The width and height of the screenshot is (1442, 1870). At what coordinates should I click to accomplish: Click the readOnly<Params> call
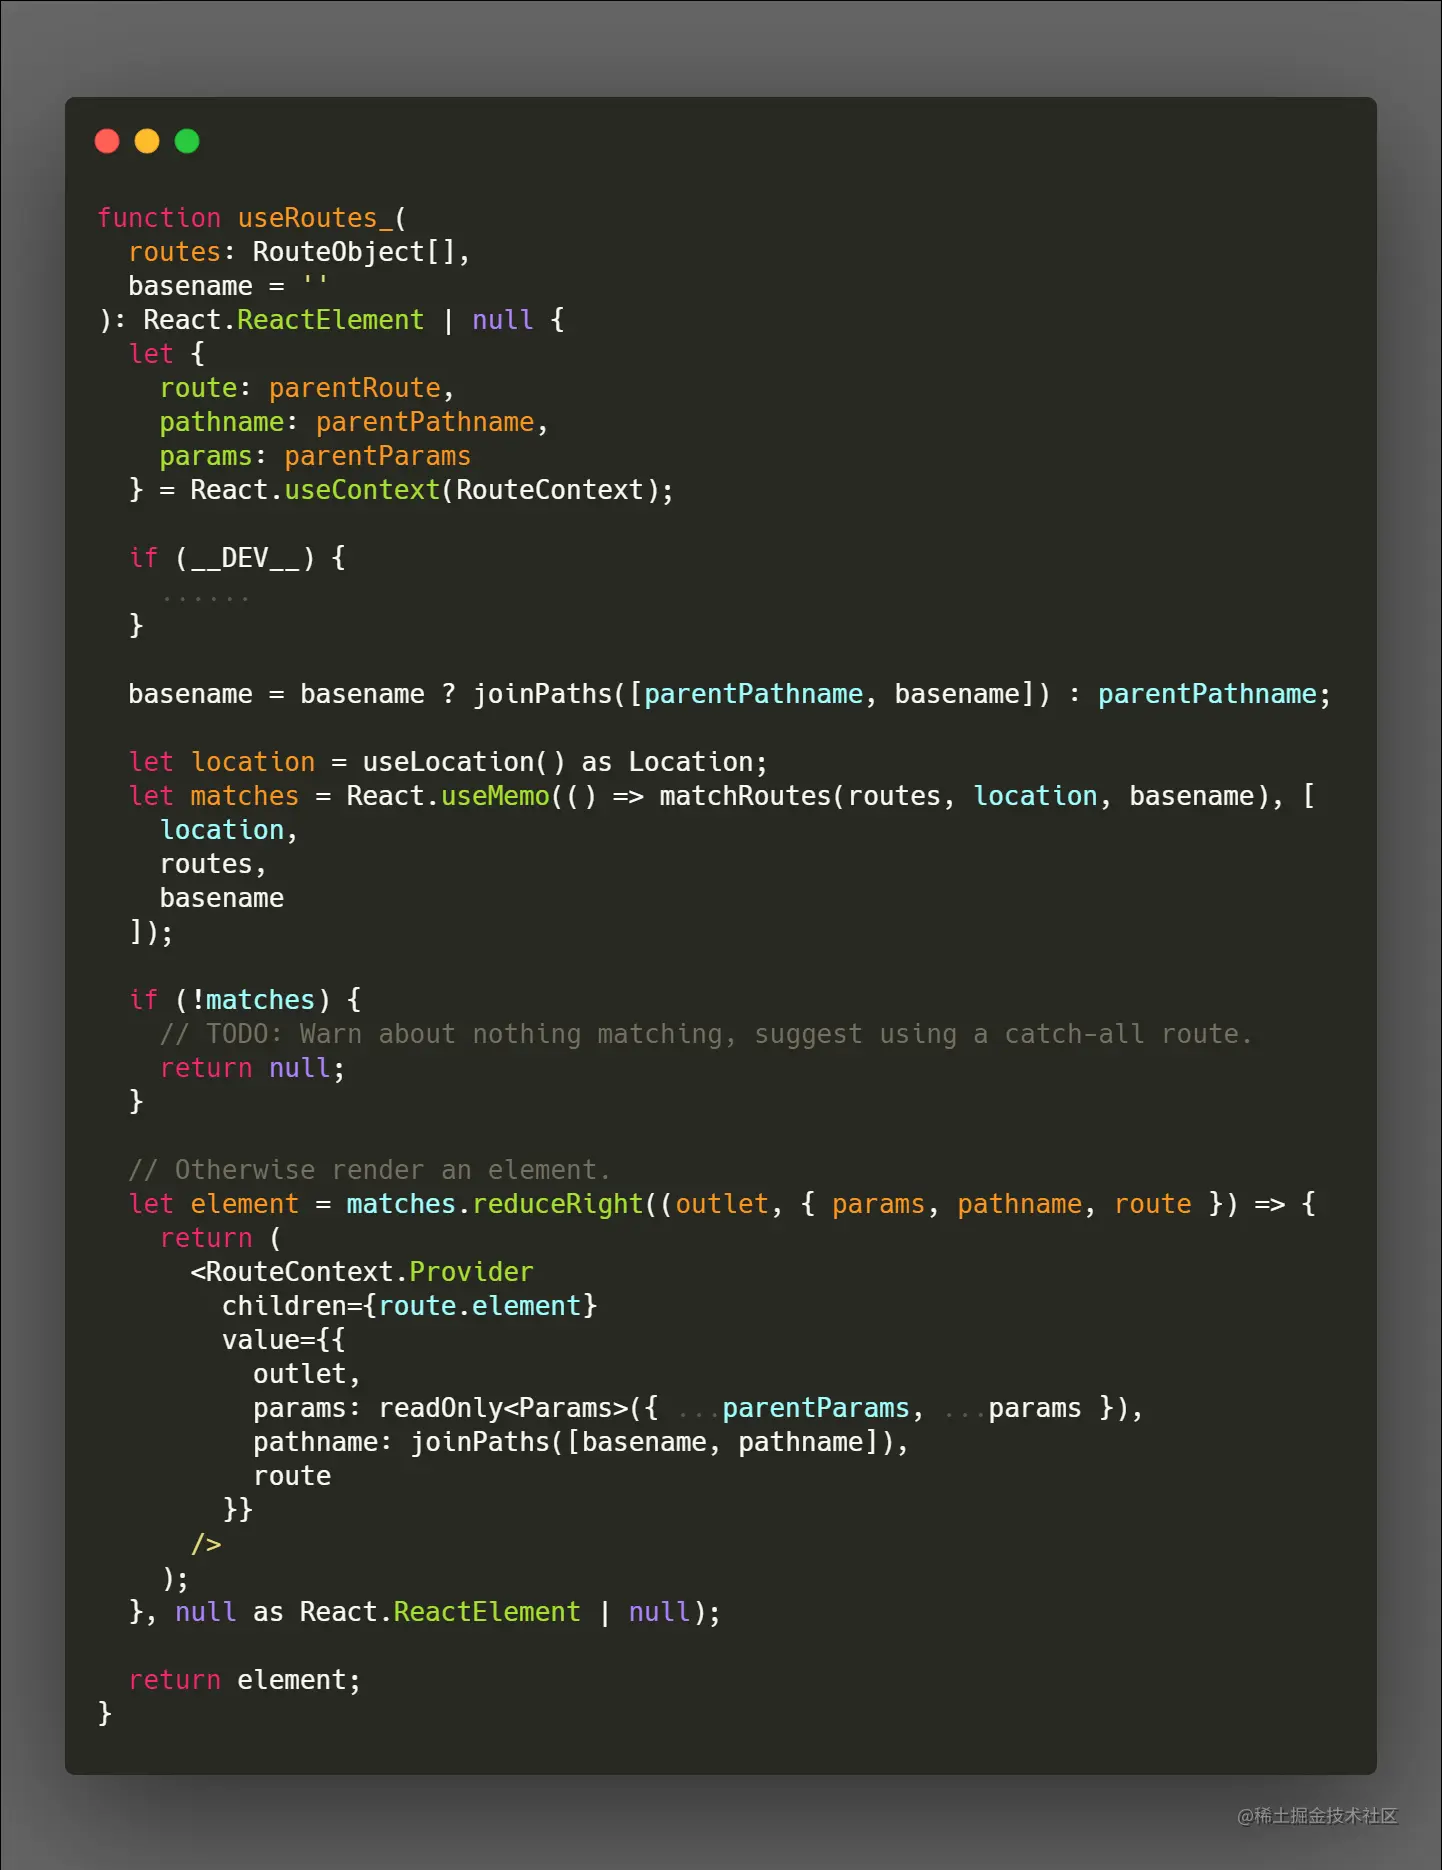pyautogui.click(x=503, y=1408)
